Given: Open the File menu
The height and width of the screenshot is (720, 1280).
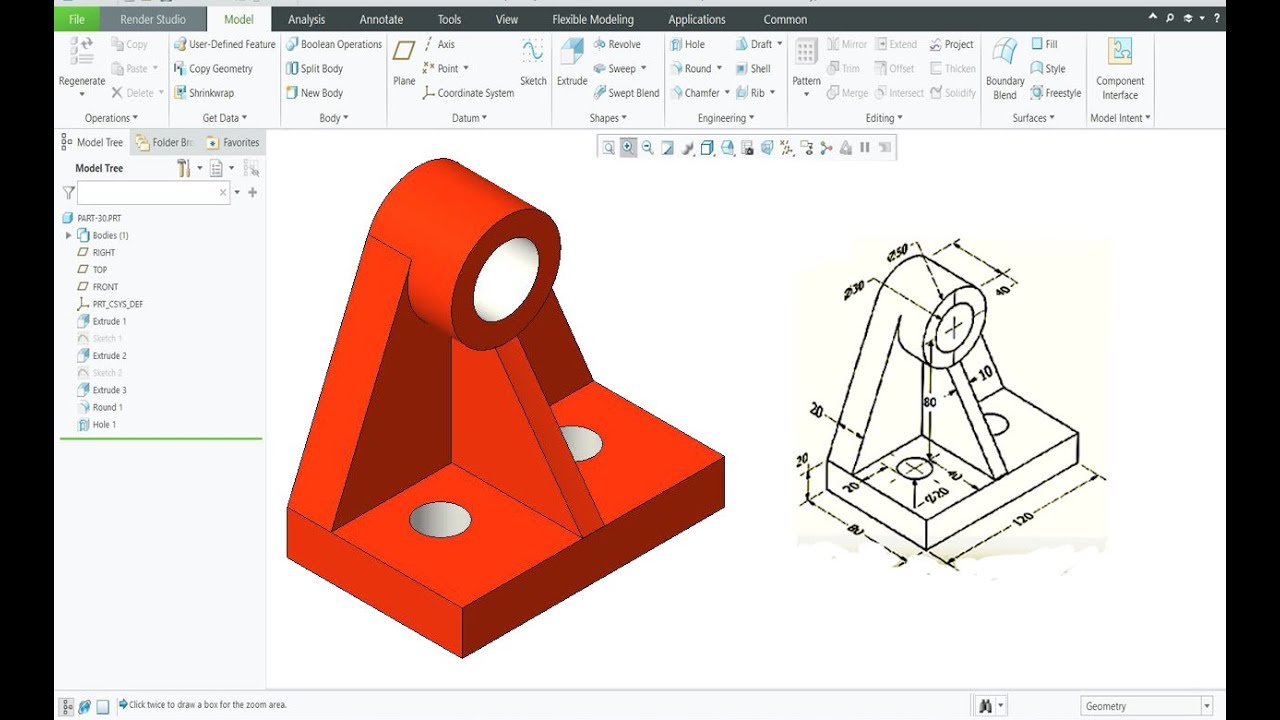Looking at the screenshot, I should tap(77, 19).
